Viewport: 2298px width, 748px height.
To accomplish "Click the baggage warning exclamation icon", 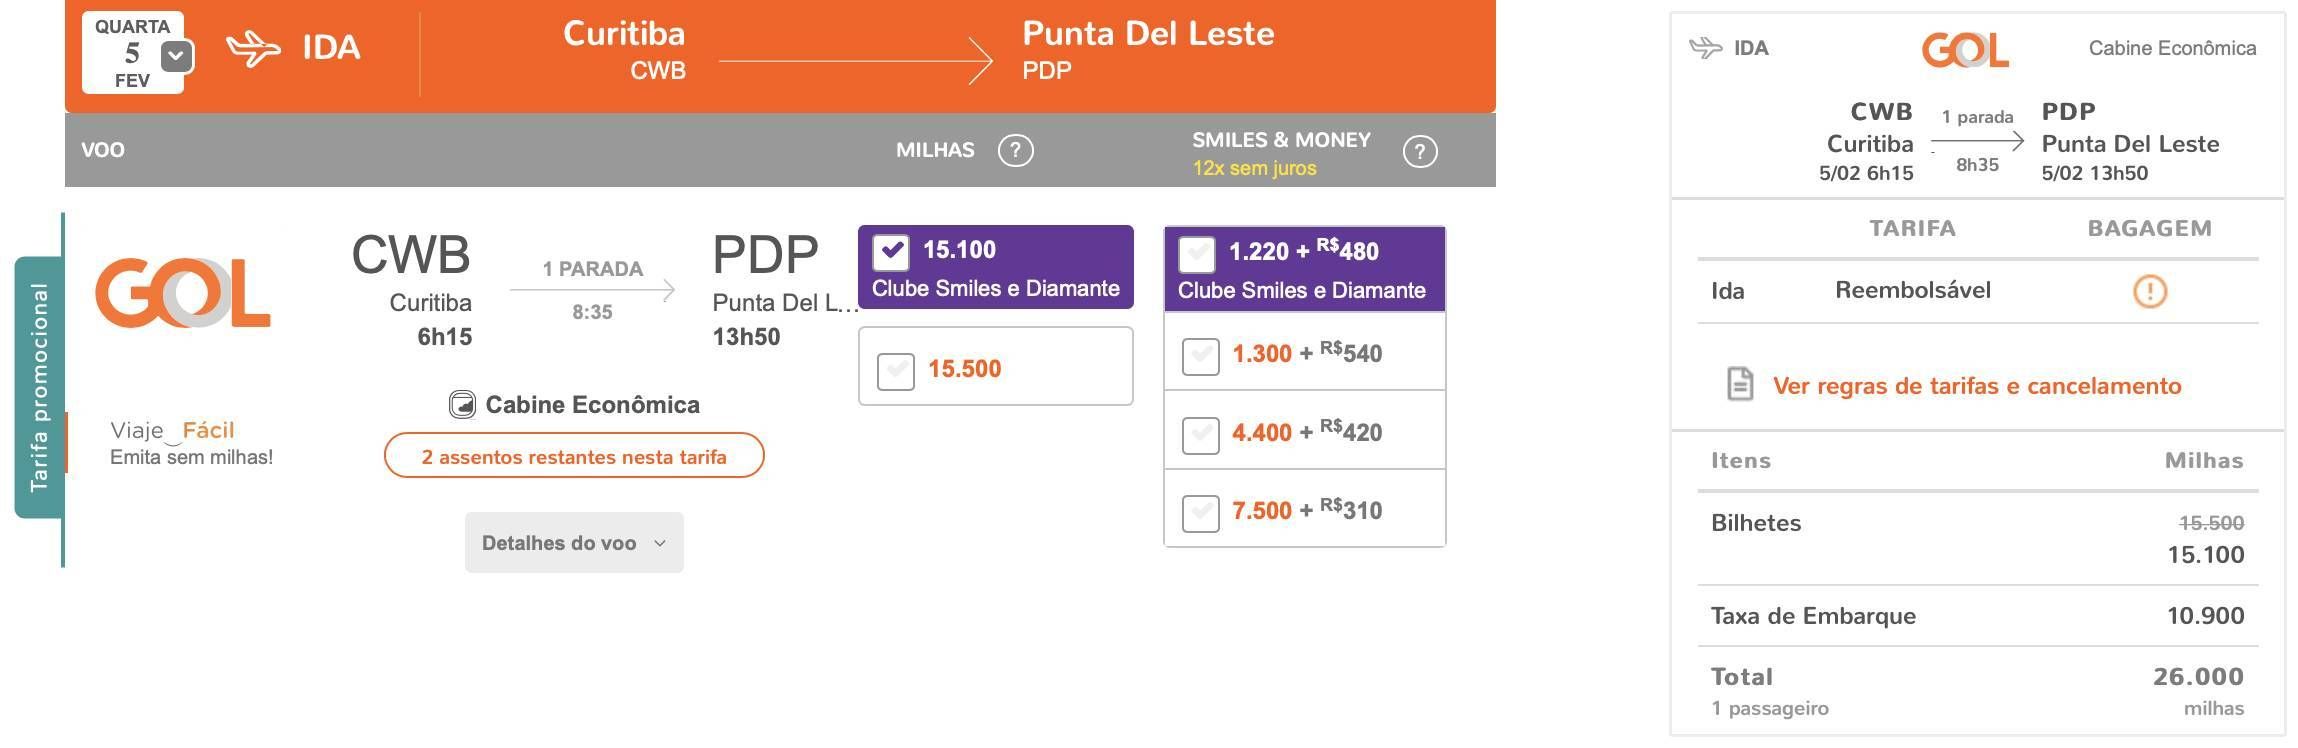I will click(x=2149, y=291).
